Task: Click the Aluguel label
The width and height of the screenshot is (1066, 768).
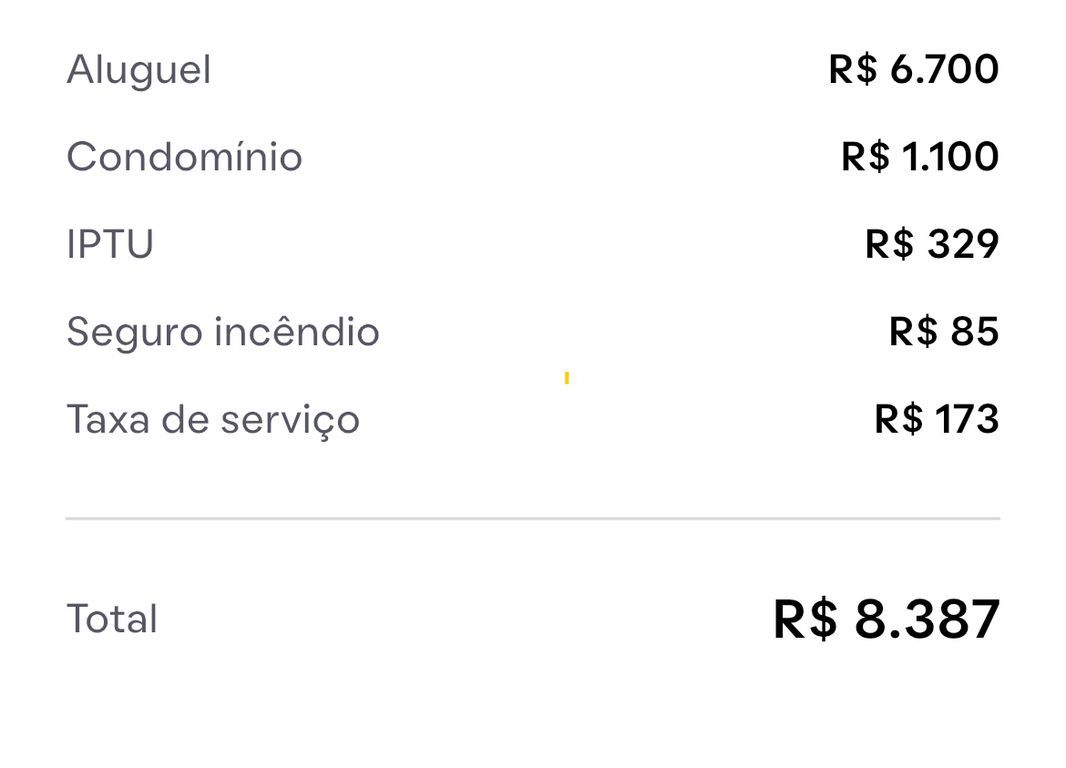Action: (x=138, y=70)
